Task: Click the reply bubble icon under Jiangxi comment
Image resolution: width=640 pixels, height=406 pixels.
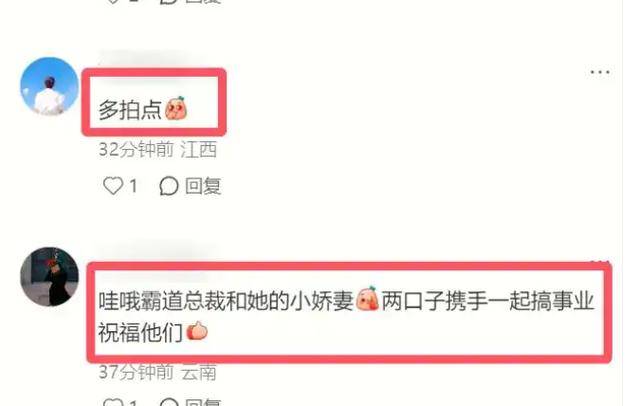Action: 169,186
